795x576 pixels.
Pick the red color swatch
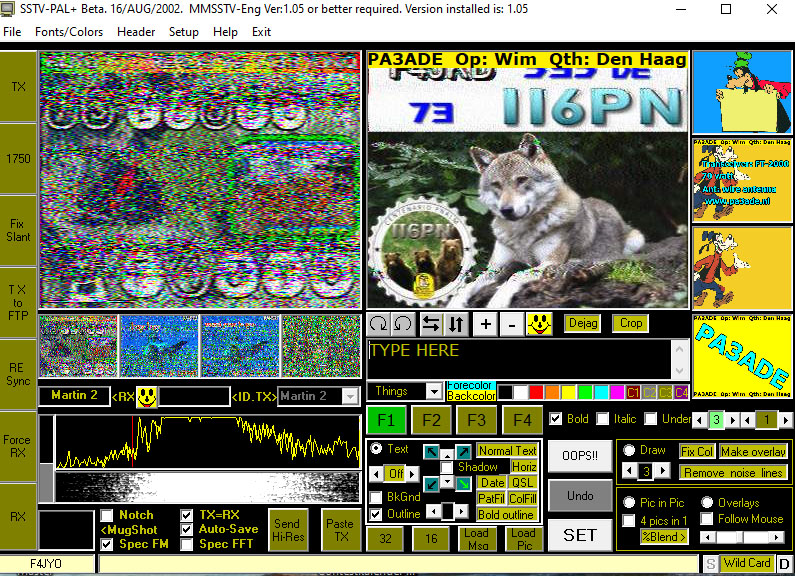536,392
